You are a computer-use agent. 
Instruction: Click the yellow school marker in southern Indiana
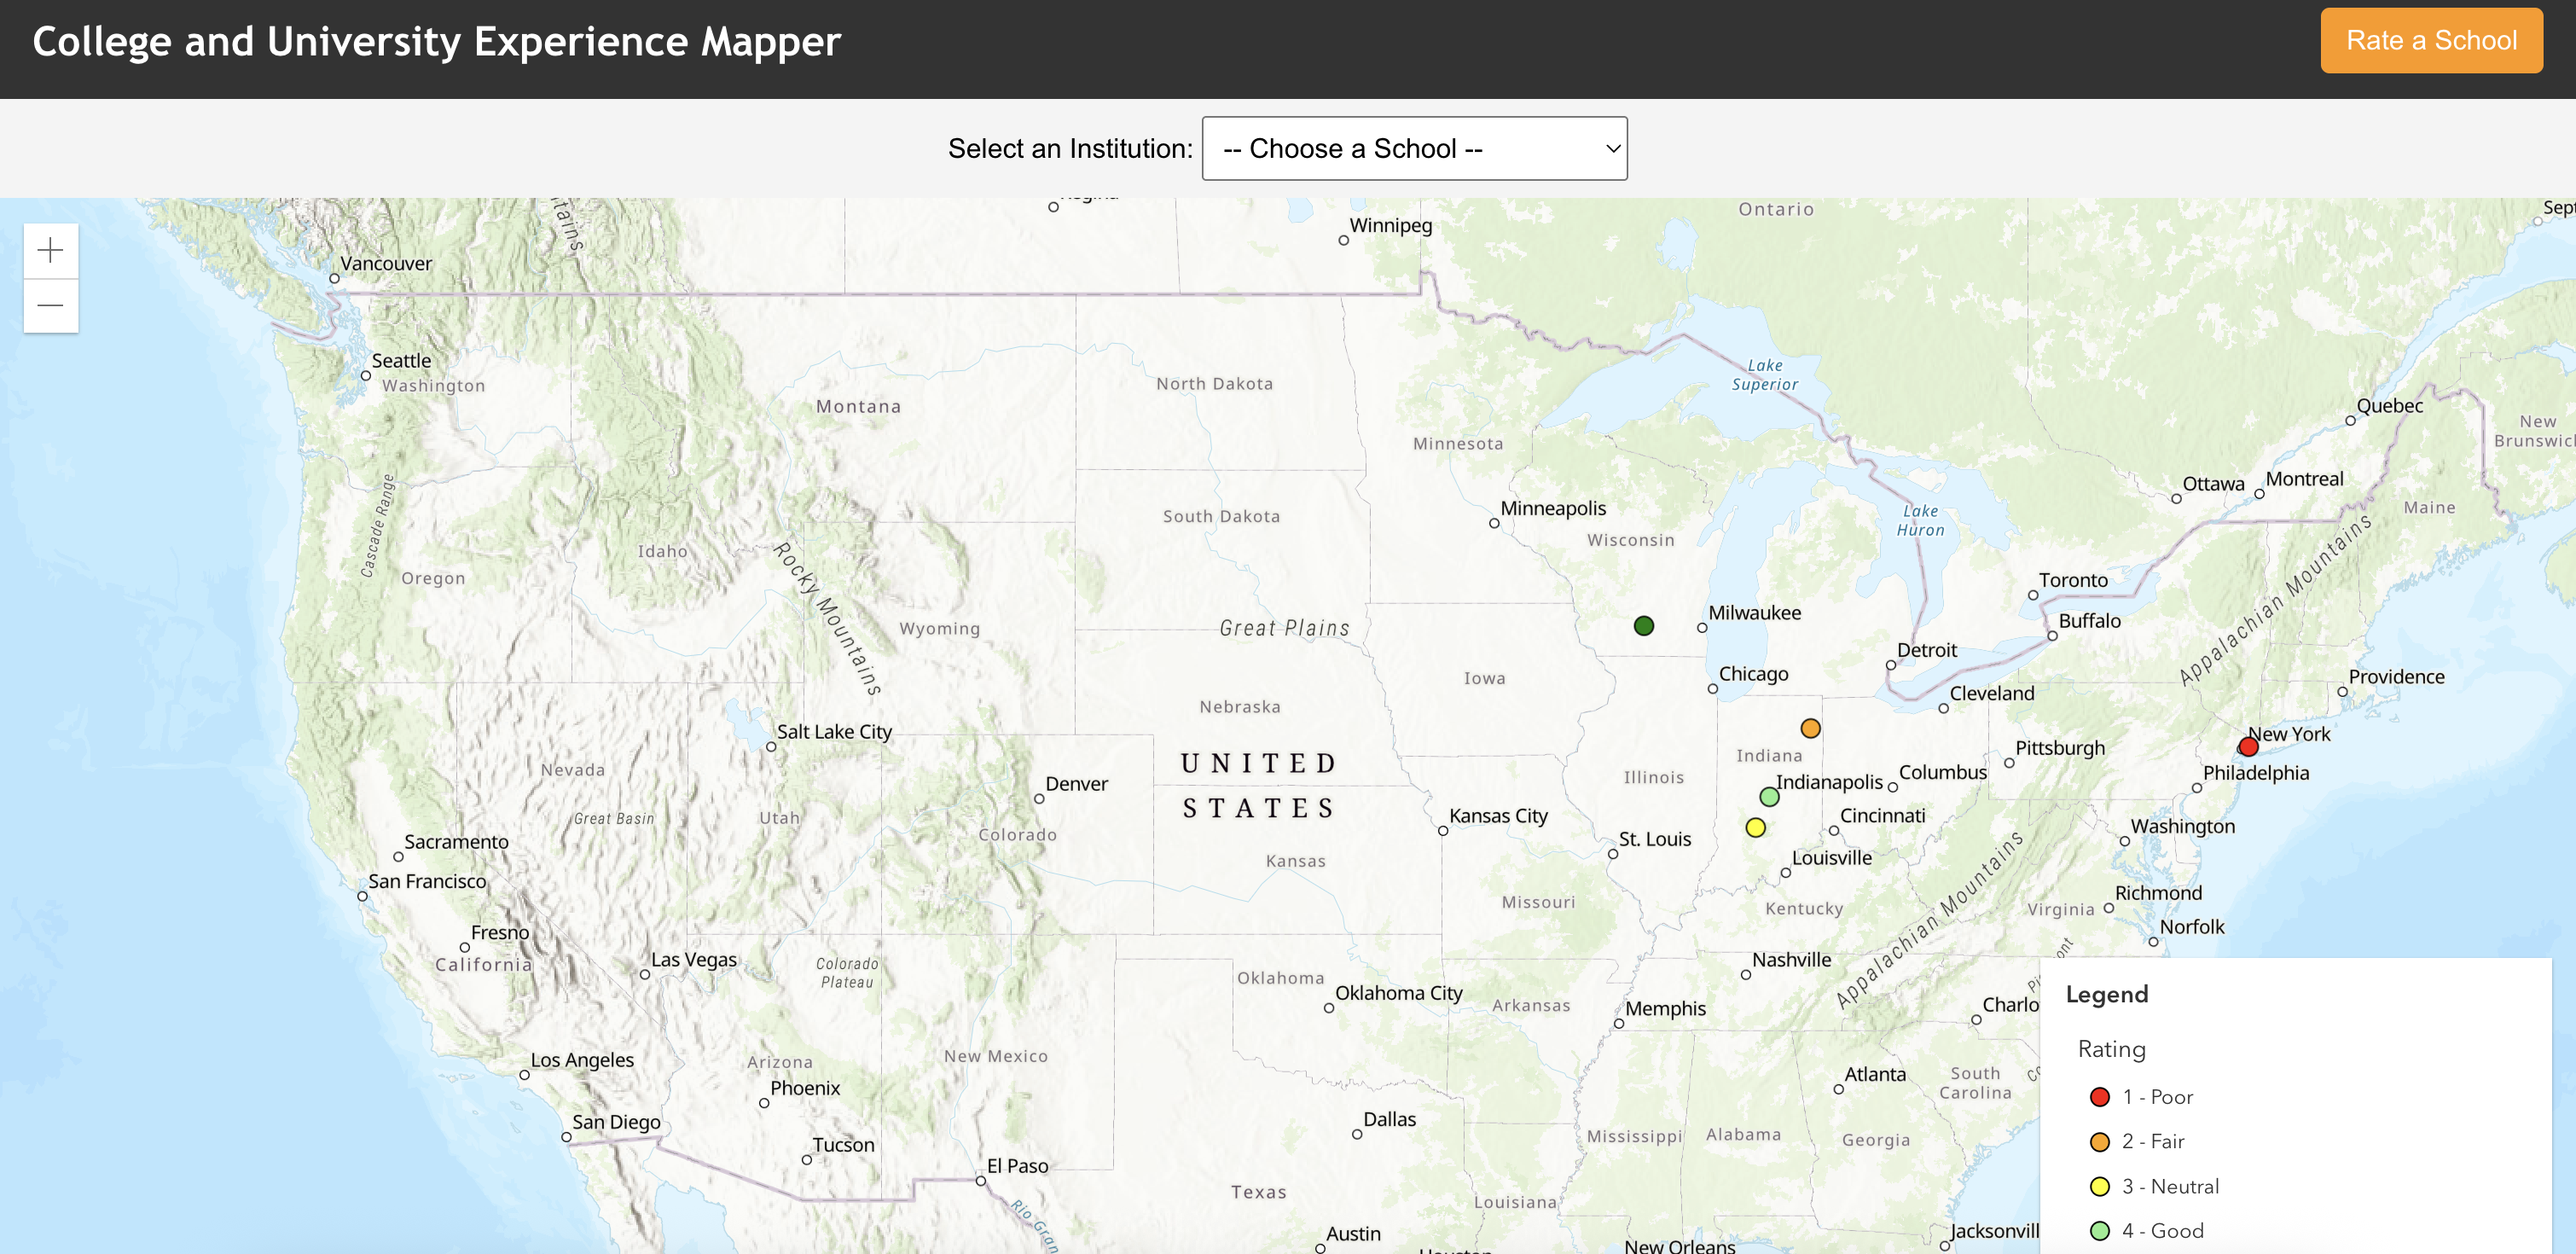(1755, 827)
